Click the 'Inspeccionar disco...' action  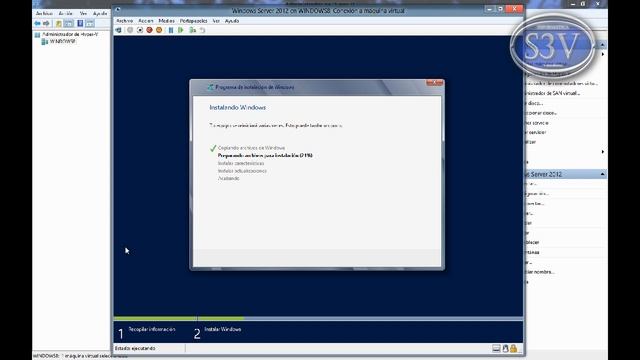pyautogui.click(x=541, y=113)
